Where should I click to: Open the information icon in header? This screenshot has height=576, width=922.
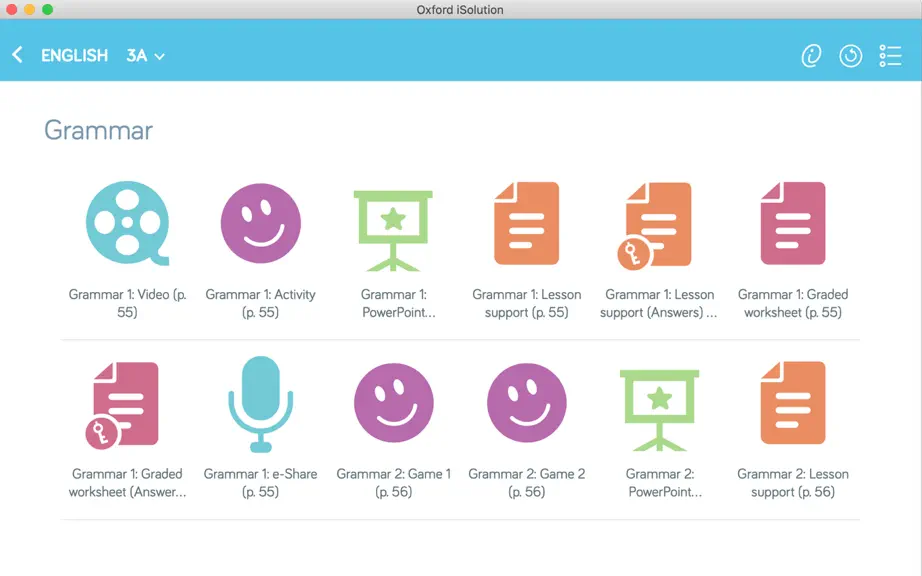pyautogui.click(x=811, y=56)
